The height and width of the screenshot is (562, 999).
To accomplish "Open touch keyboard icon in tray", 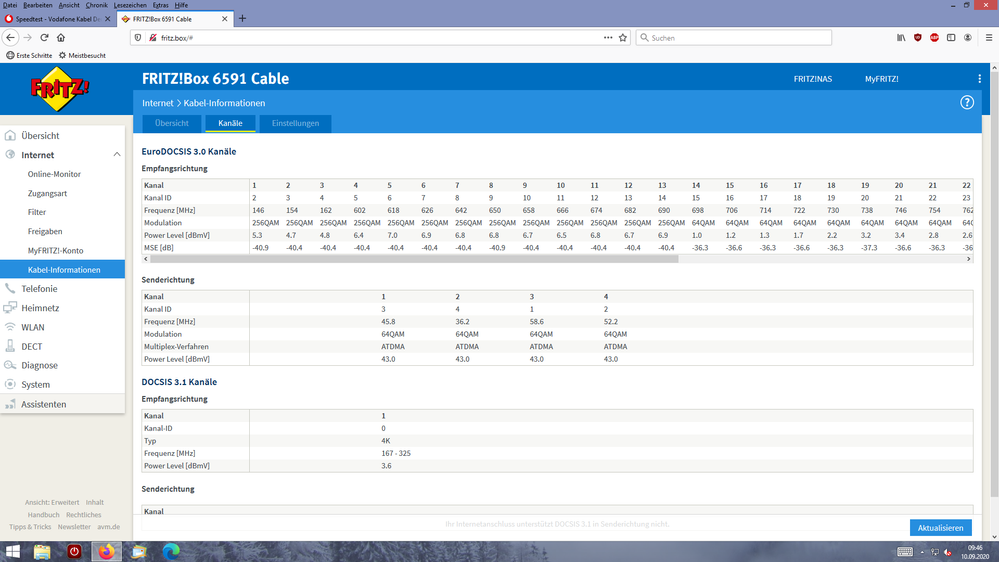I will coord(905,552).
